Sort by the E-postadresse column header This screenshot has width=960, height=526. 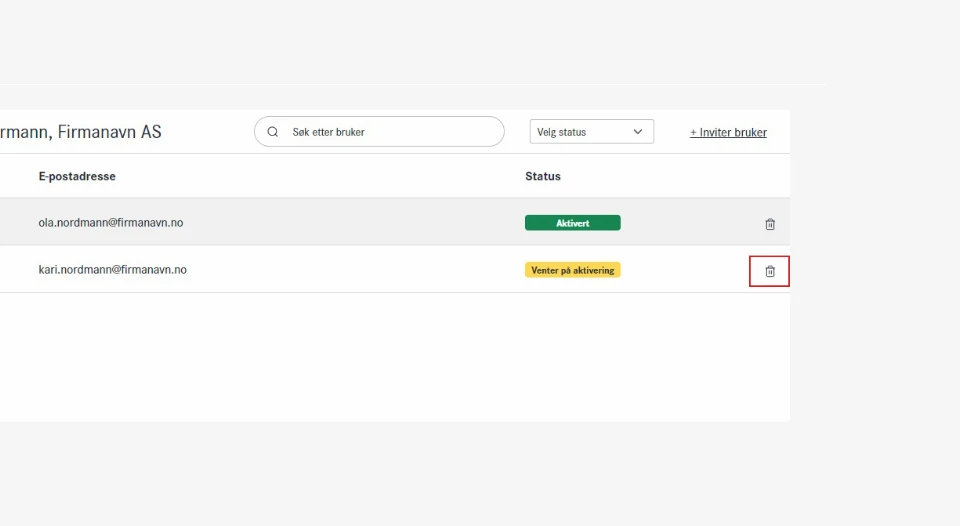click(x=77, y=176)
